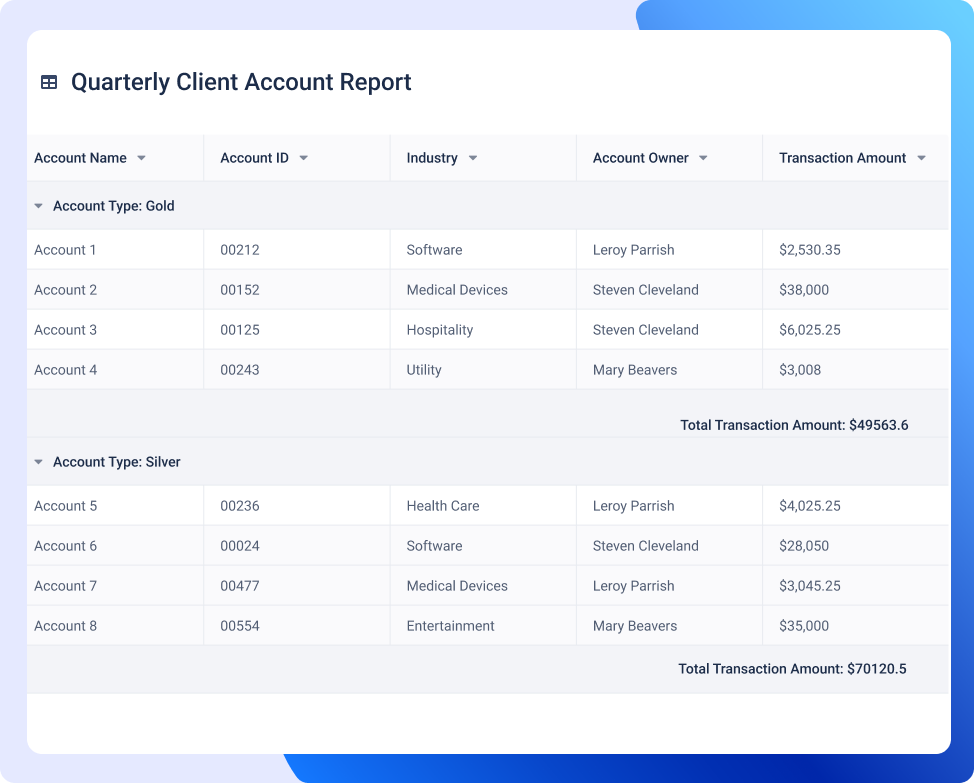Select the Account 8 name cell
This screenshot has width=974, height=783.
point(116,626)
